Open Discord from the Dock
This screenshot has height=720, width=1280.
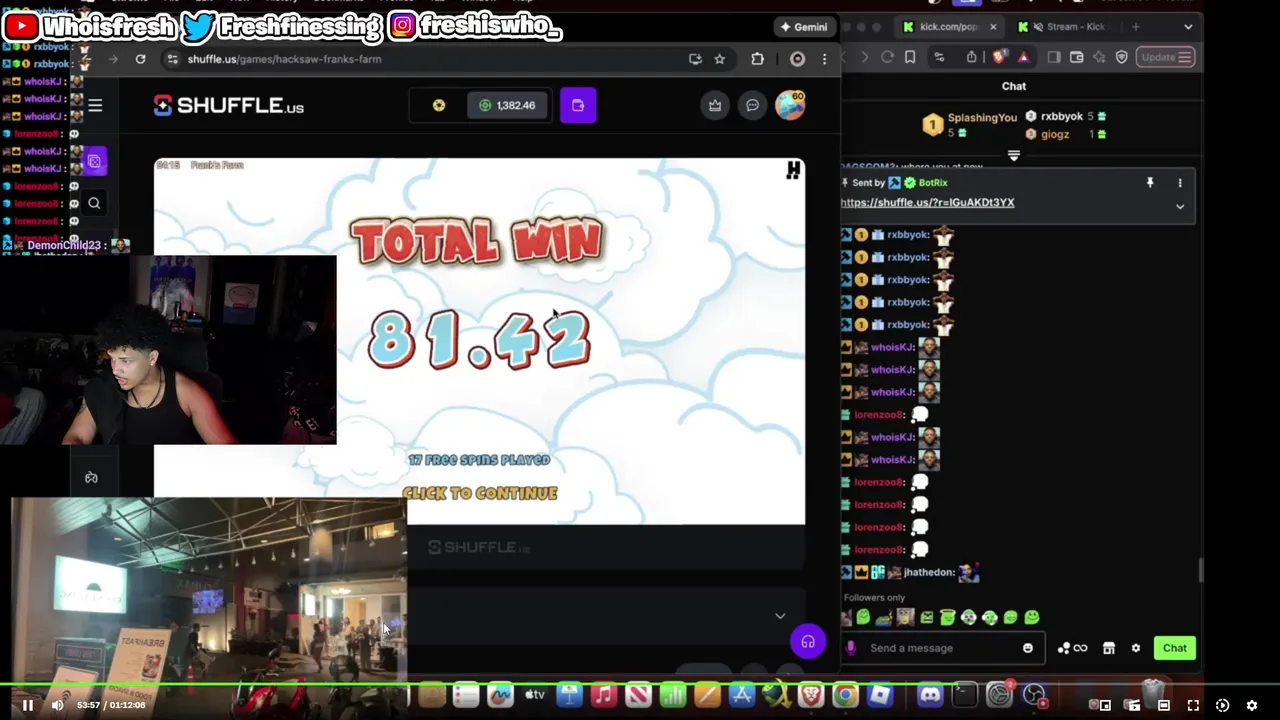[930, 695]
